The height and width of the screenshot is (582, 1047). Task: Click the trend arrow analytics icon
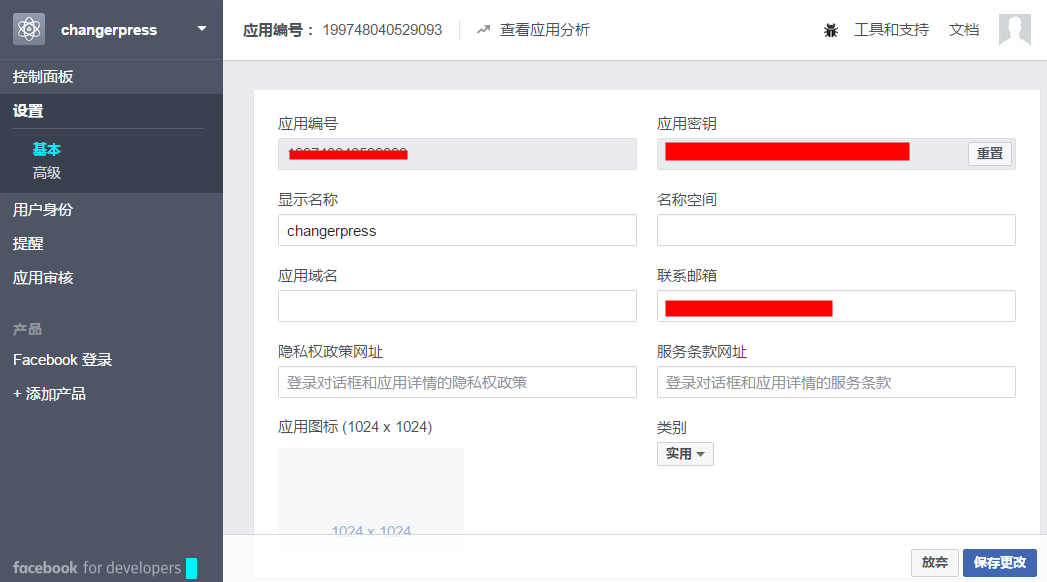[484, 30]
